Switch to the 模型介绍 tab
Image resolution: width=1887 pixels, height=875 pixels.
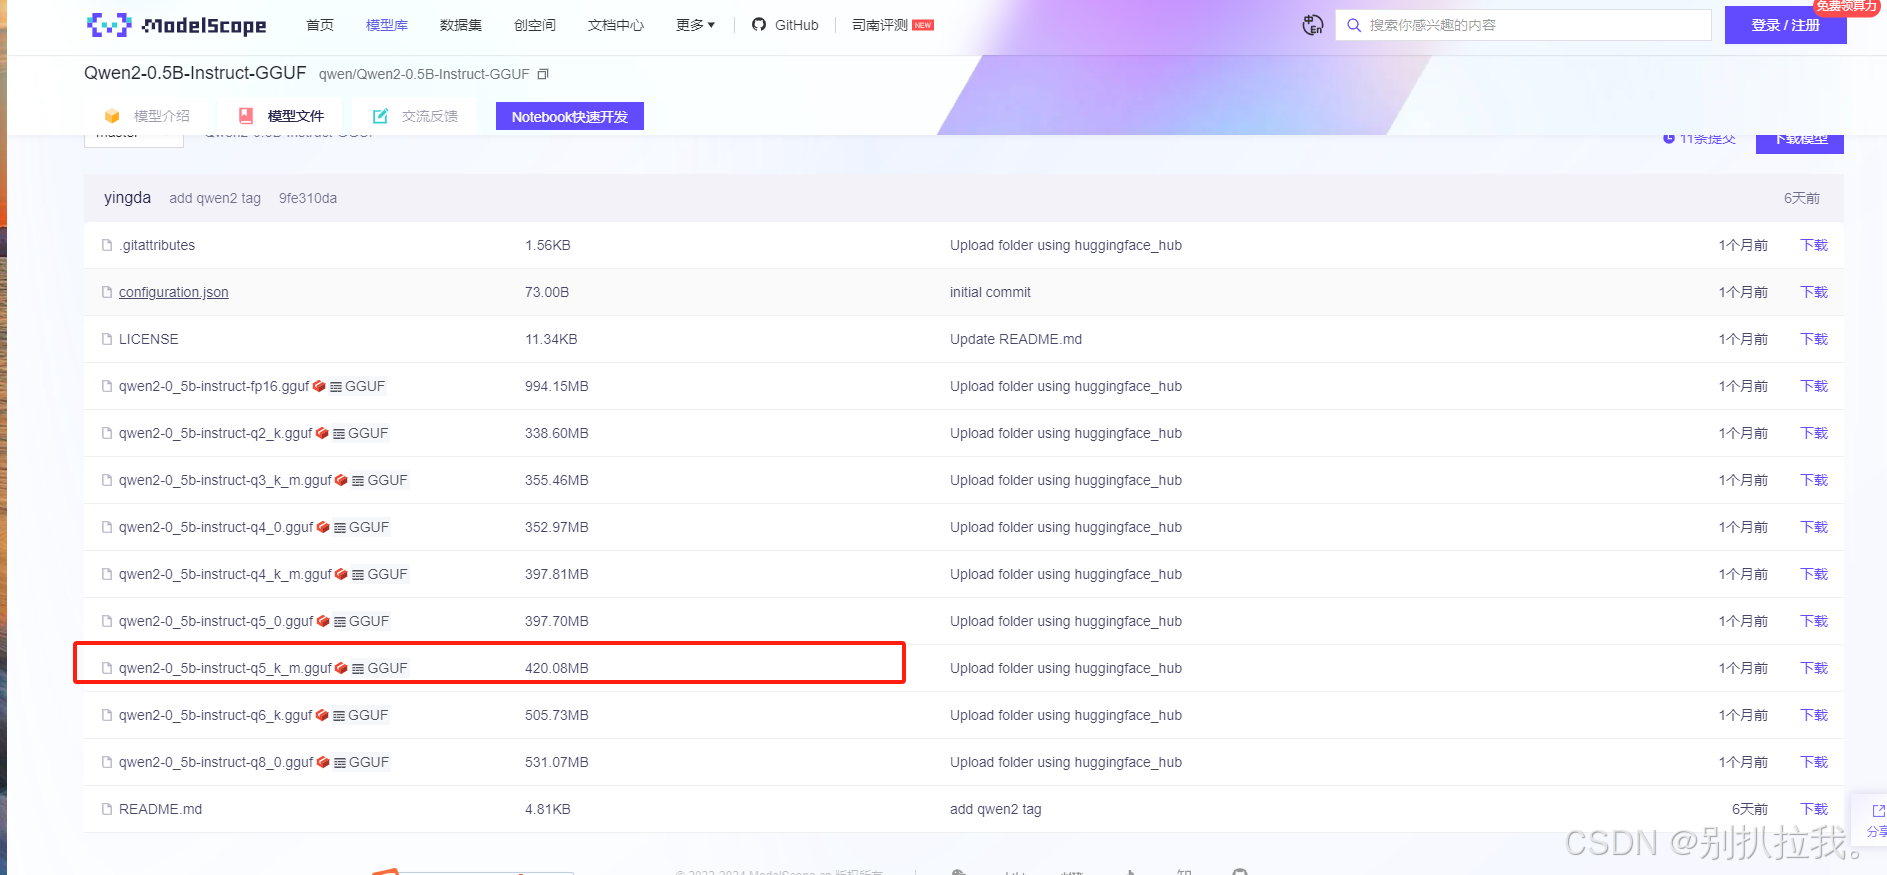[x=148, y=116]
